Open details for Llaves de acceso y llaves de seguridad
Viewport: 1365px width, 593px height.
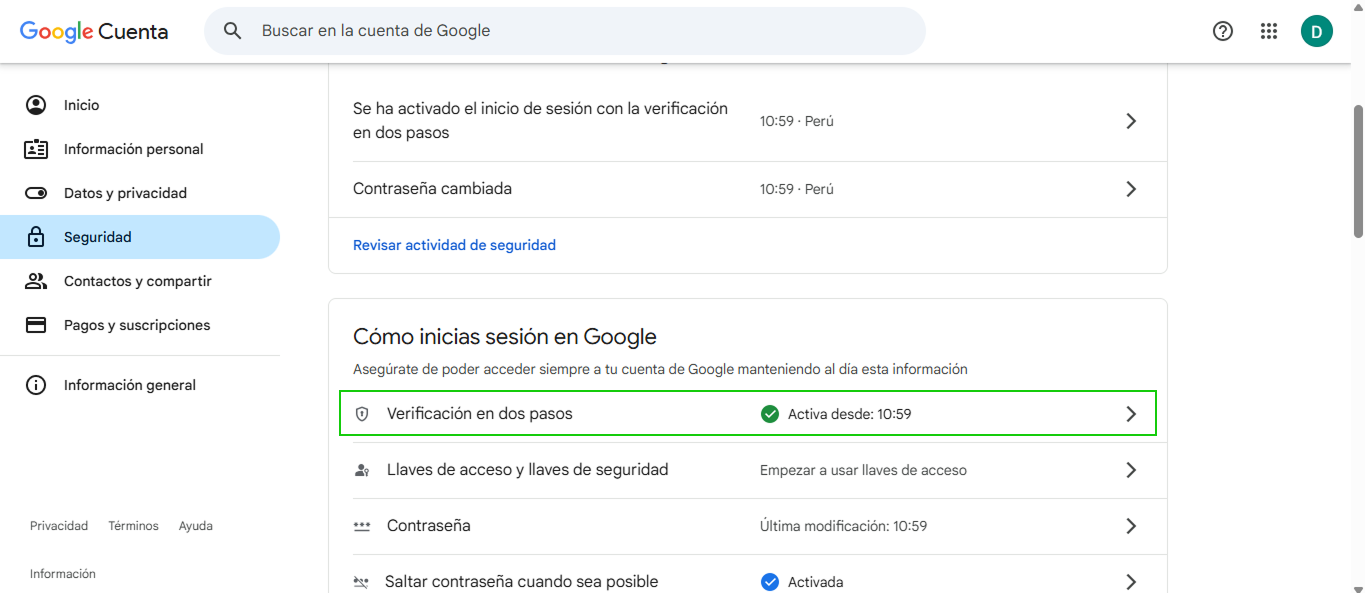[x=1131, y=469]
